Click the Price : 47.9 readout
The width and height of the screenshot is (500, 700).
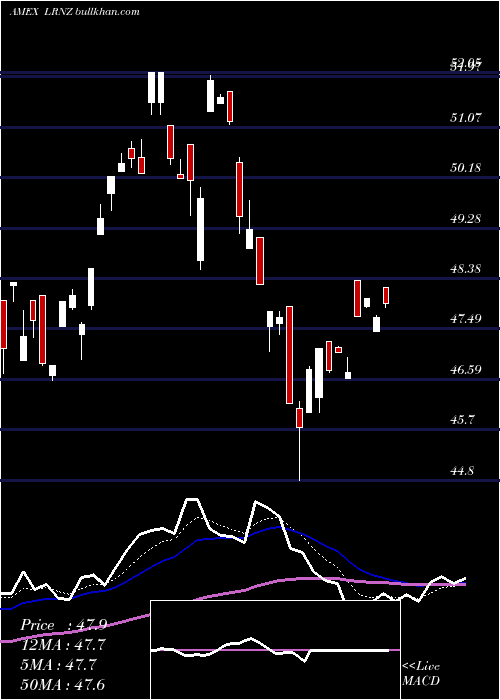63,625
